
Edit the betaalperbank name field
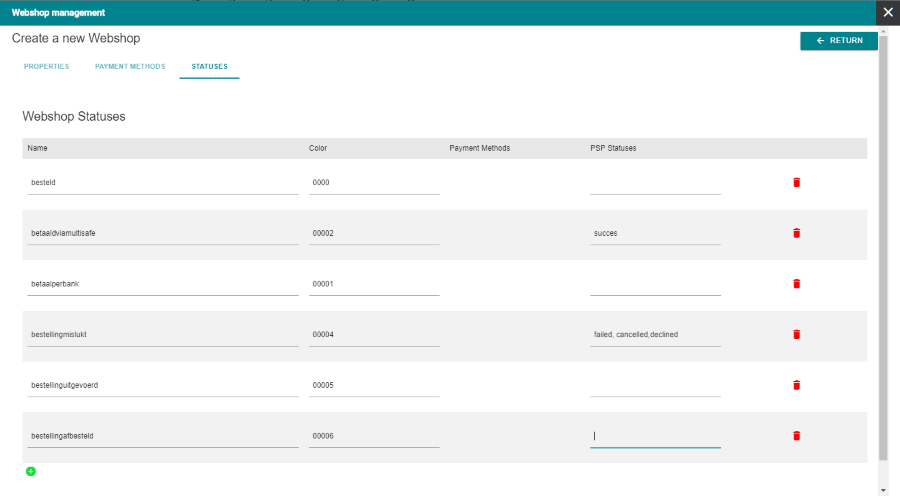163,284
